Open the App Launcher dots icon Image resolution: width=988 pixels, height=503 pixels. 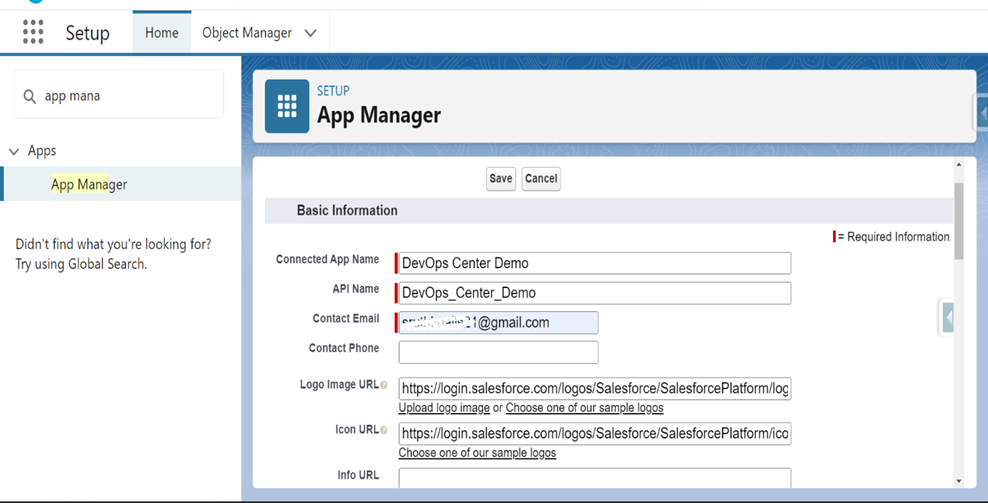33,32
